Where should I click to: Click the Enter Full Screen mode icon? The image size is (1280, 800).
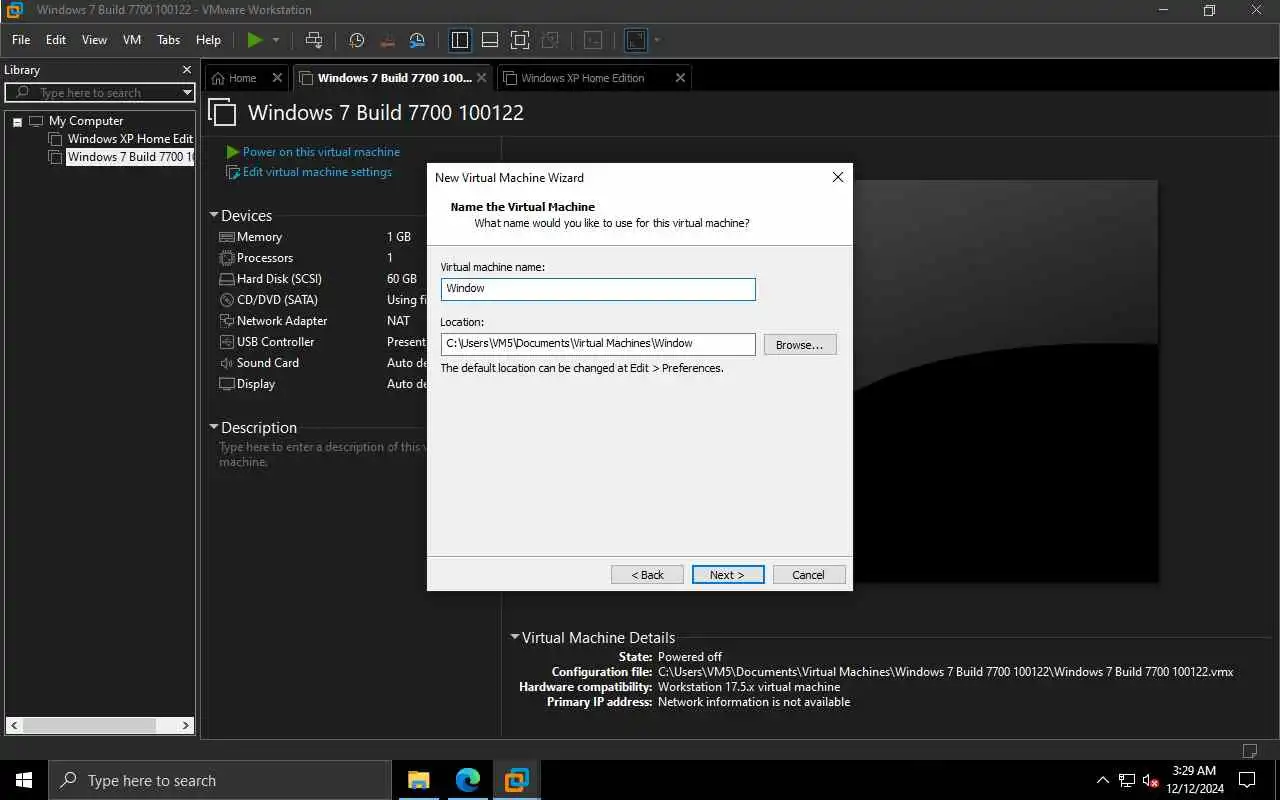[519, 40]
